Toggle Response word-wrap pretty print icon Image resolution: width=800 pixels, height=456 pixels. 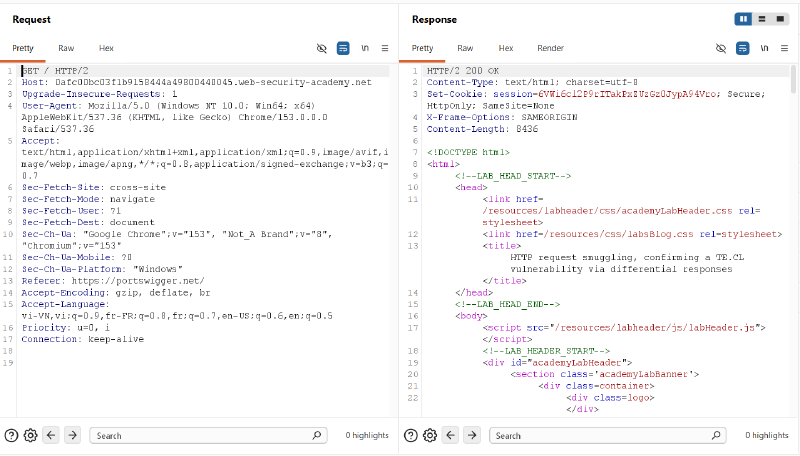tap(742, 48)
